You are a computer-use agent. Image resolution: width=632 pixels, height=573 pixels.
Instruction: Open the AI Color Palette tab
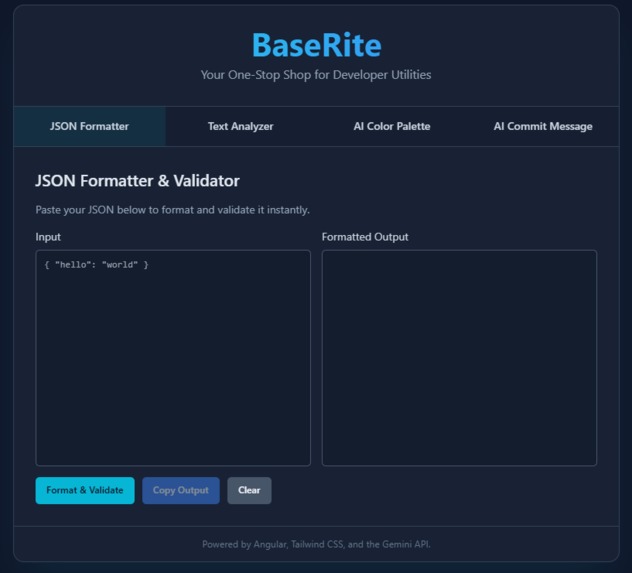point(392,126)
